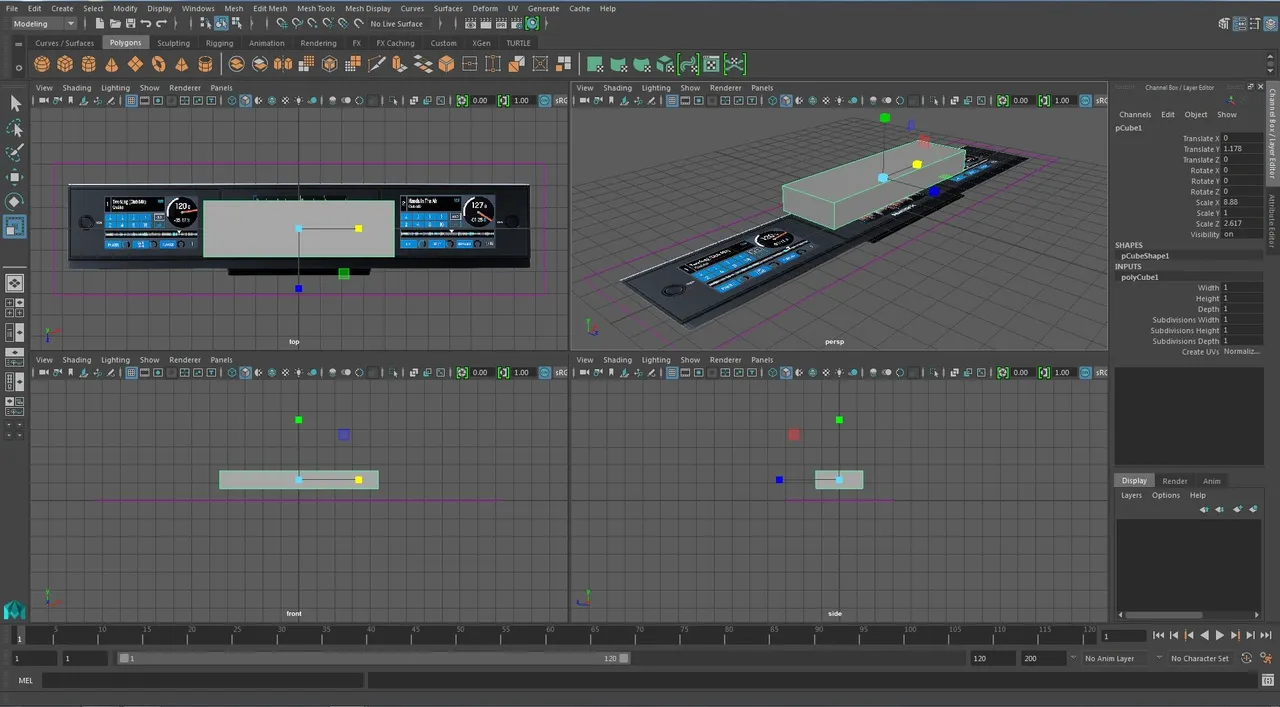Activate the Scale tool in the toolbox

click(x=15, y=227)
